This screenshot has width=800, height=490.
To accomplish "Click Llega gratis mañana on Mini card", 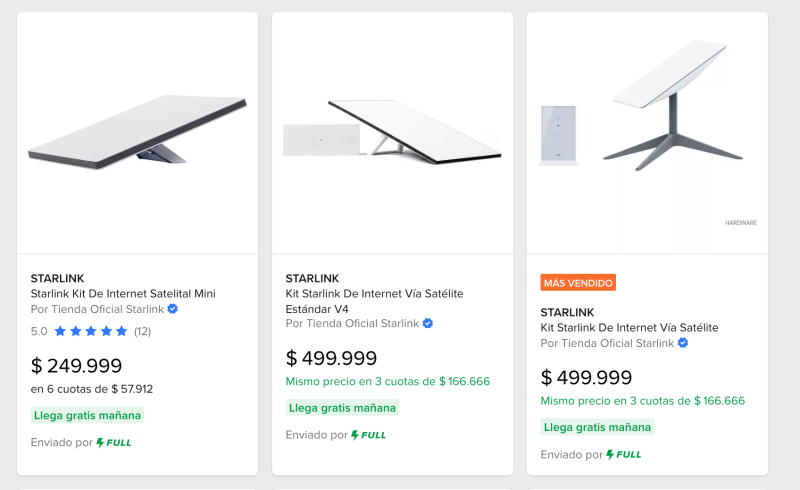I will [x=88, y=415].
